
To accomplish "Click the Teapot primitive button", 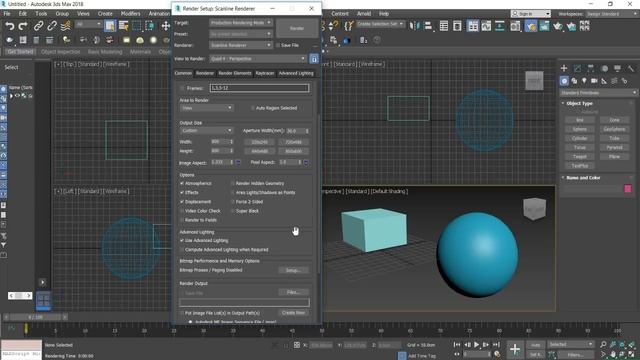I will pos(580,157).
